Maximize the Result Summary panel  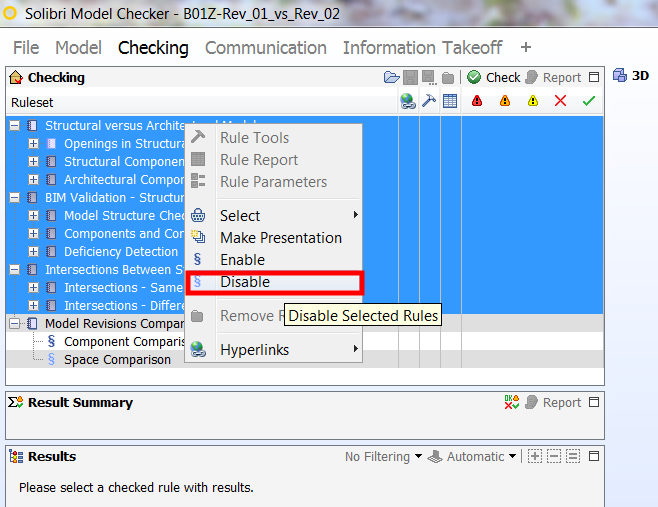click(x=594, y=402)
